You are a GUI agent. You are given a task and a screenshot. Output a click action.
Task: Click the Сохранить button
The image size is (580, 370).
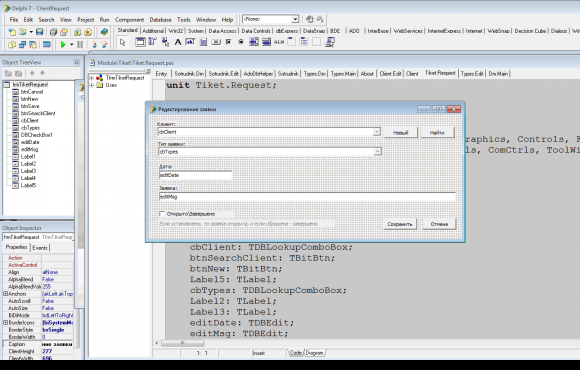coord(400,224)
